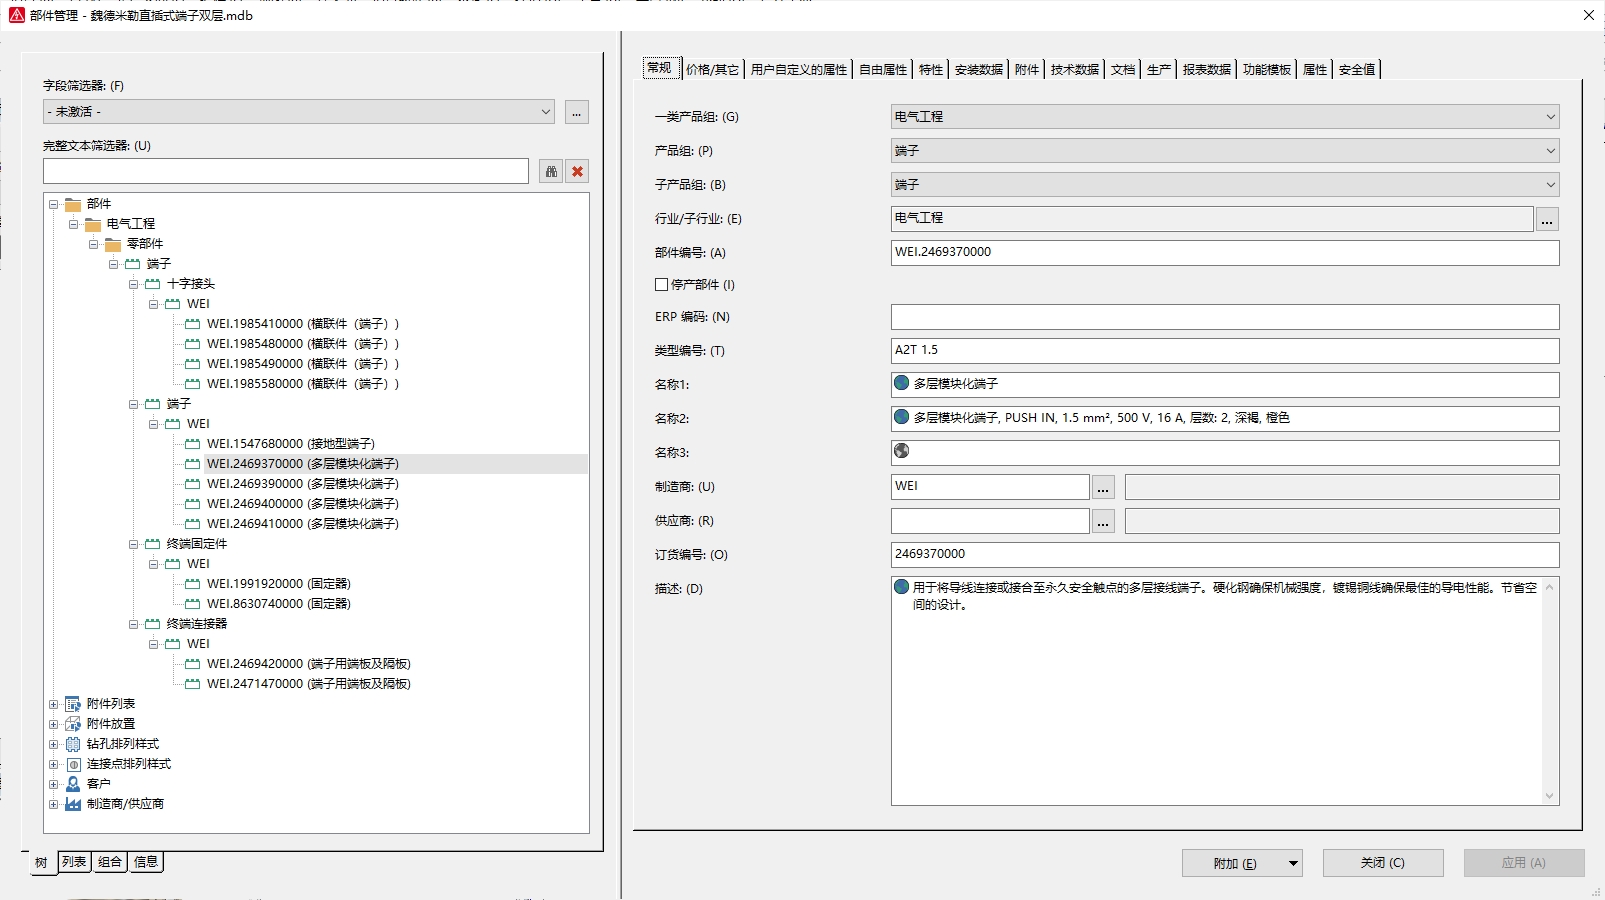The height and width of the screenshot is (900, 1605).
Task: Click the 客户 person icon
Action: tap(73, 784)
